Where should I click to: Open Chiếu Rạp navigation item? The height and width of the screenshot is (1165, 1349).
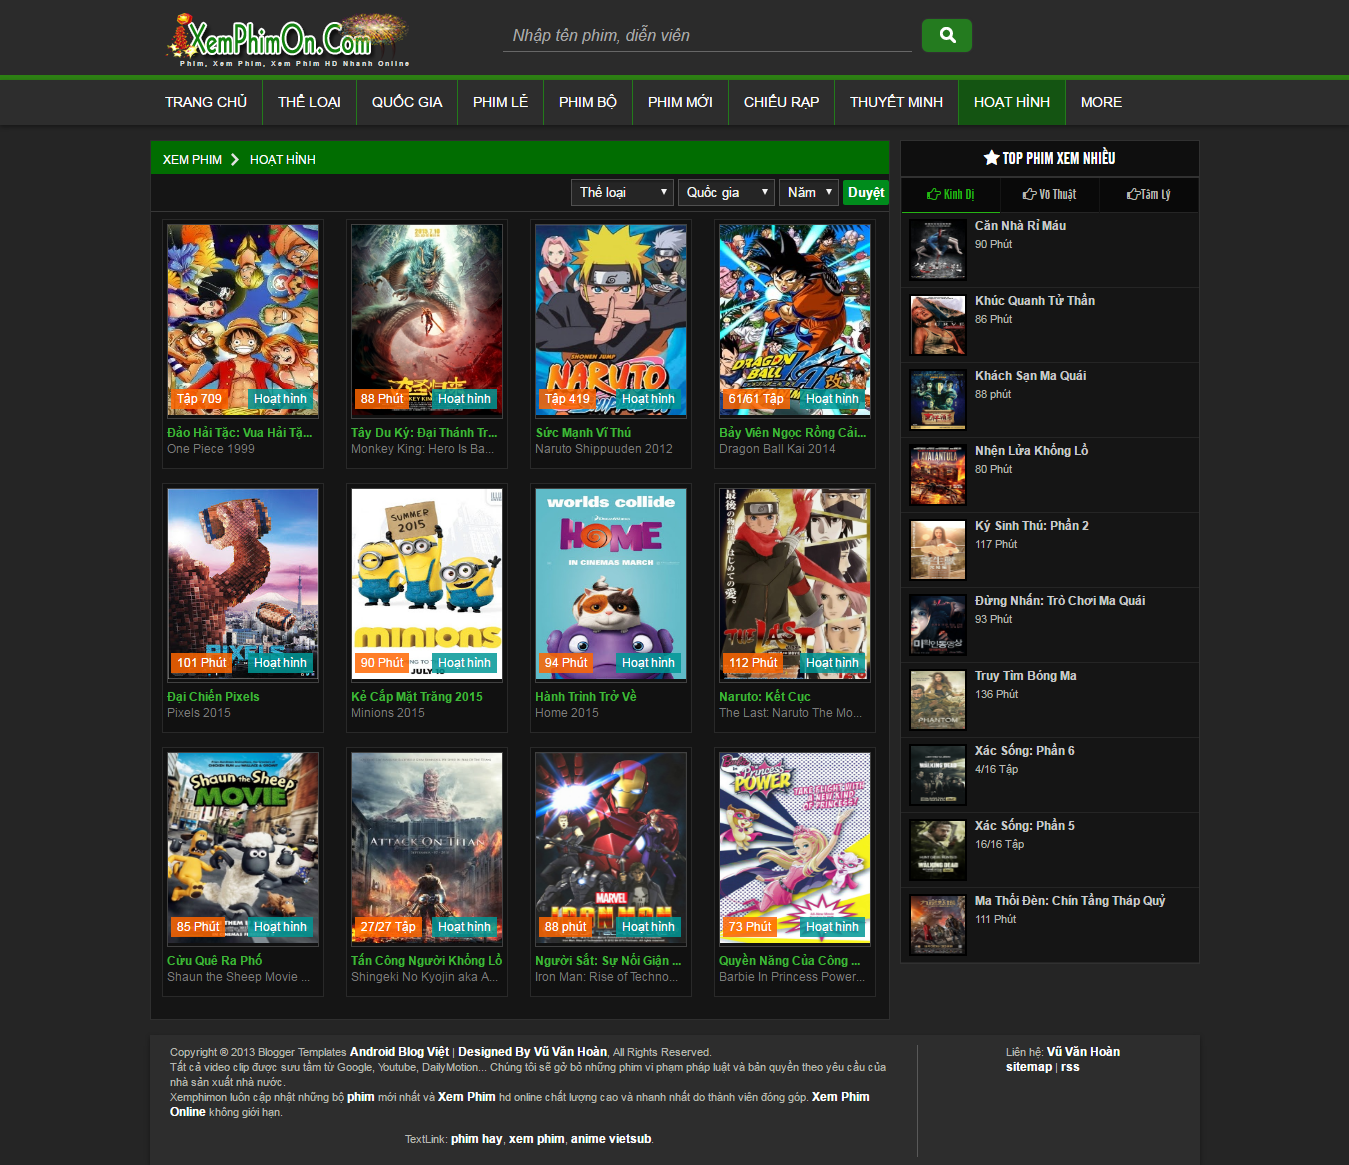click(781, 102)
